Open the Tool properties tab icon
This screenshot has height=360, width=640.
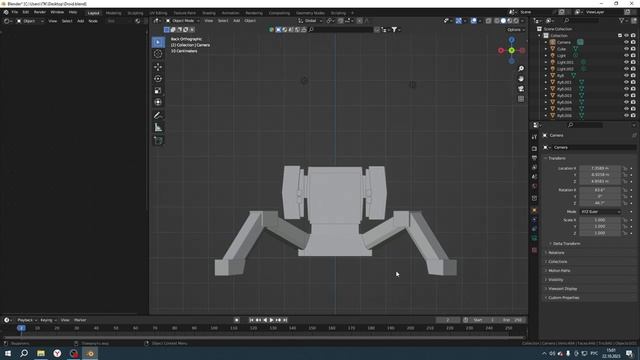(534, 137)
